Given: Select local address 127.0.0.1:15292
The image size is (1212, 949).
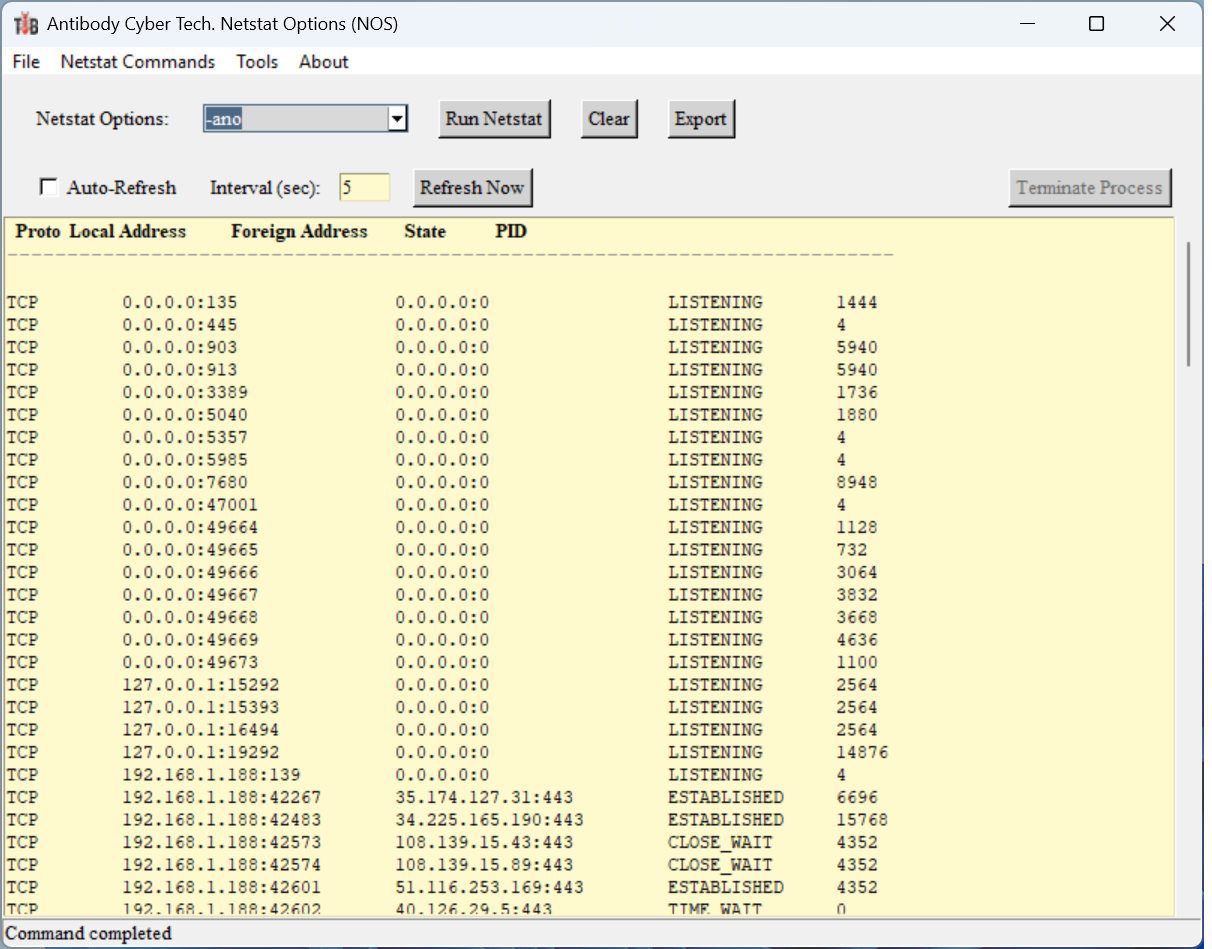Looking at the screenshot, I should (201, 685).
